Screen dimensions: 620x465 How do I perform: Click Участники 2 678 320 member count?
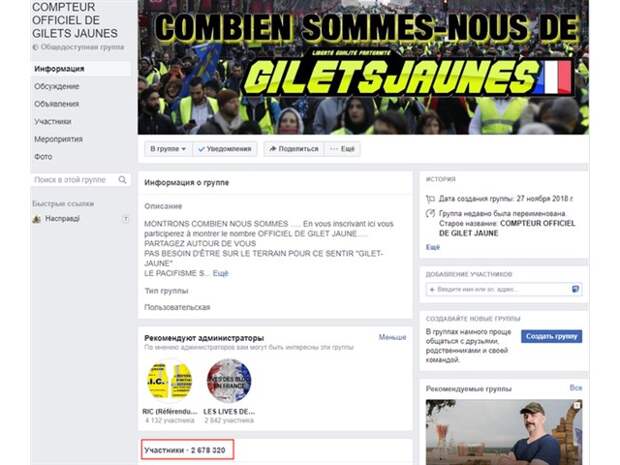[187, 450]
